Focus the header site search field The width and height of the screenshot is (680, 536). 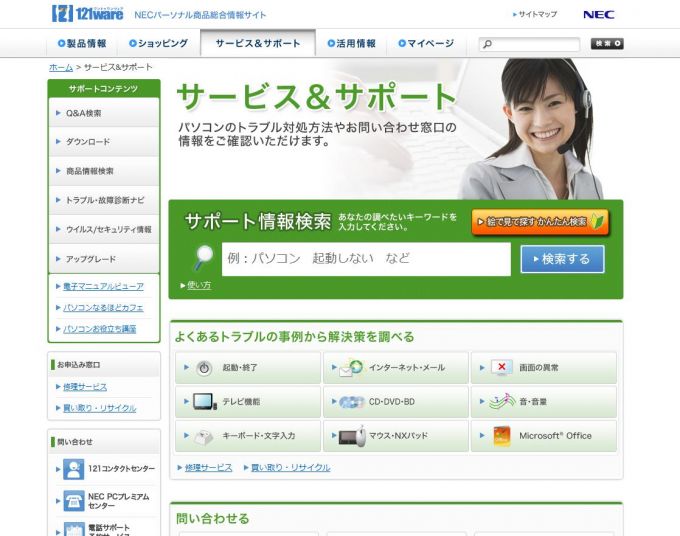point(530,44)
